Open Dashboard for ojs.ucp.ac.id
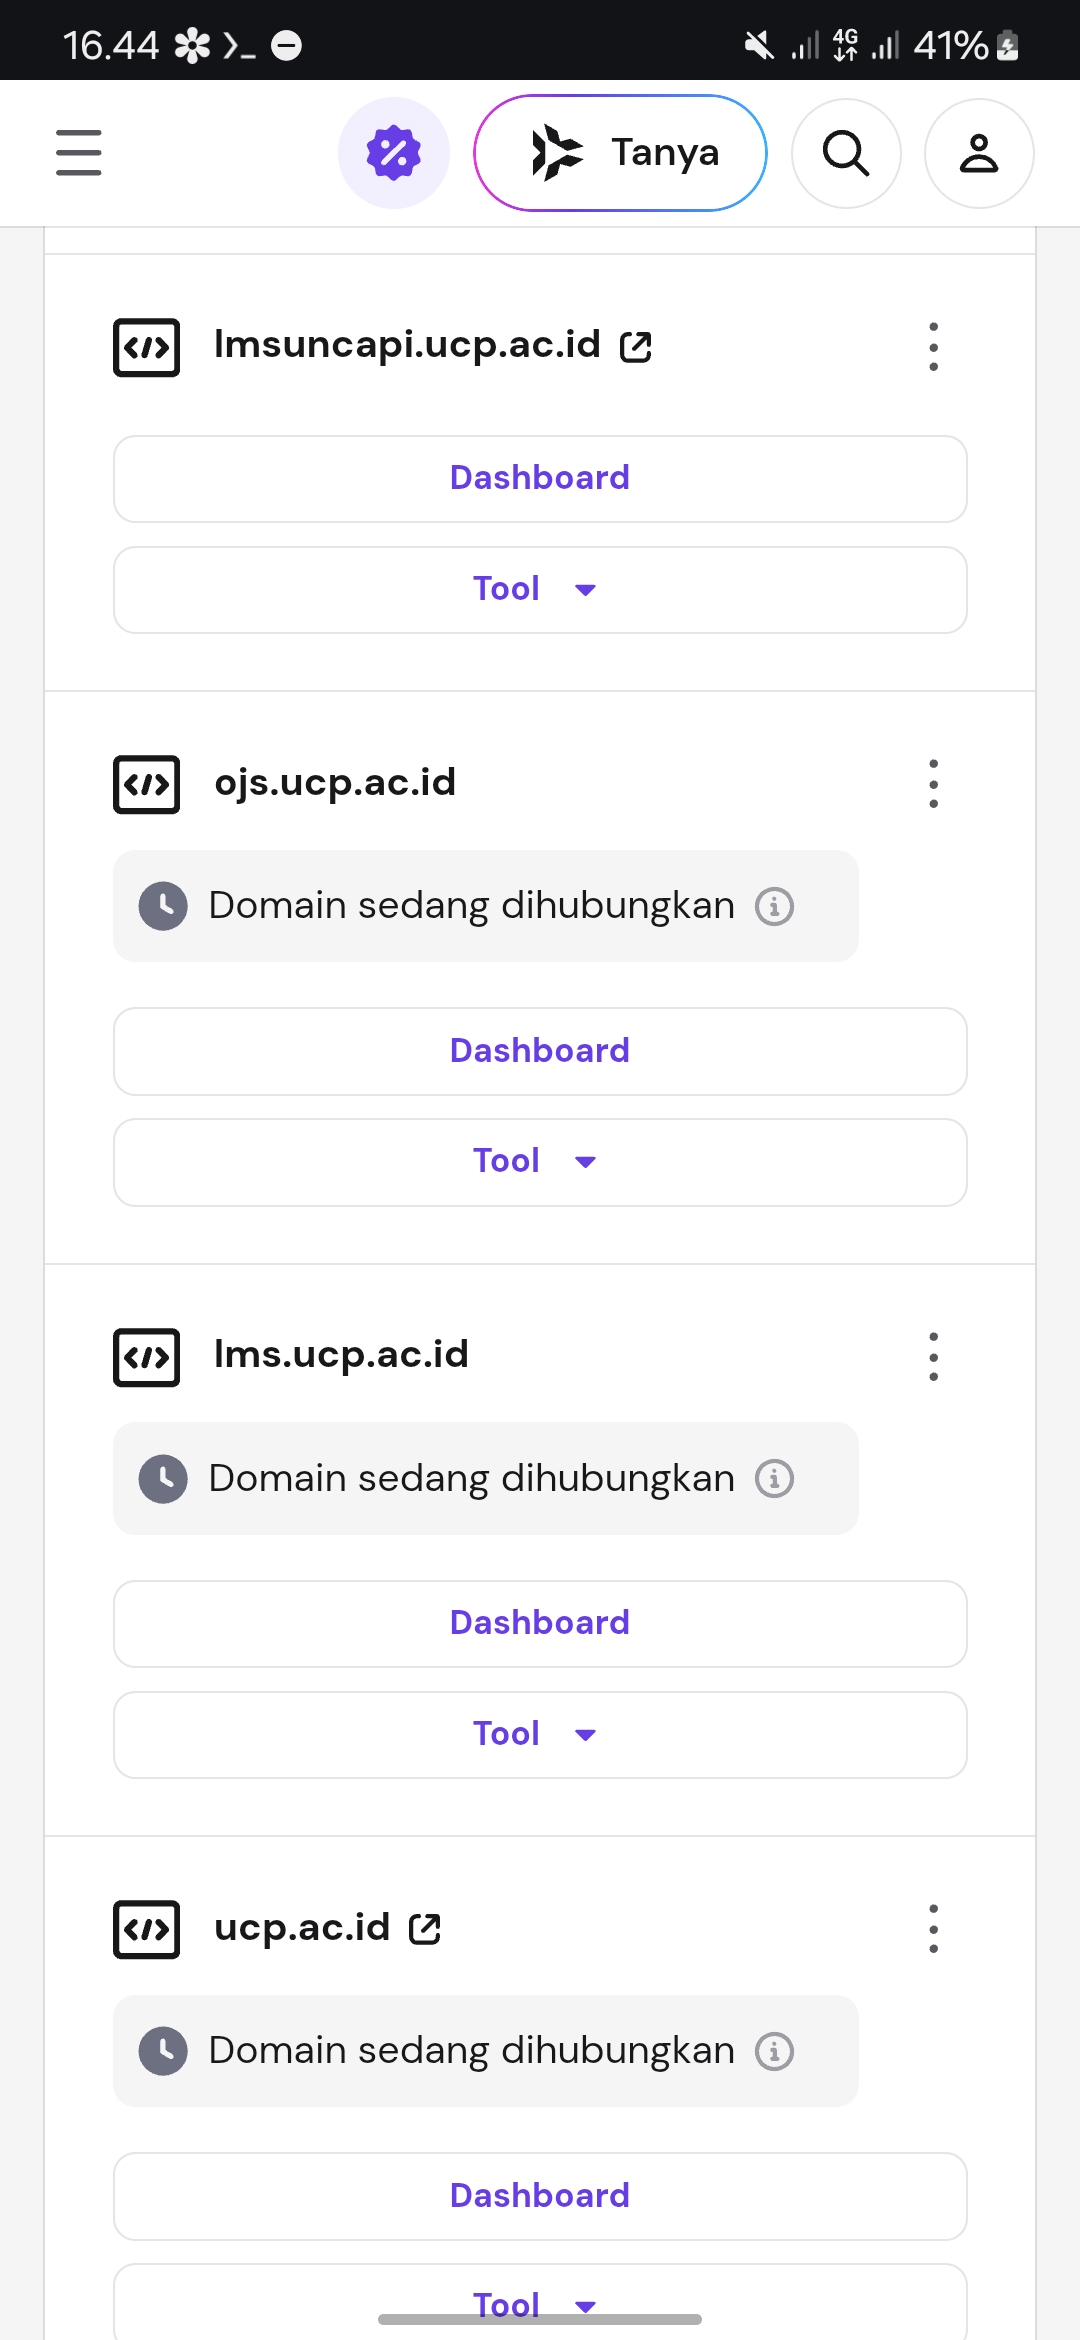 click(x=540, y=1051)
